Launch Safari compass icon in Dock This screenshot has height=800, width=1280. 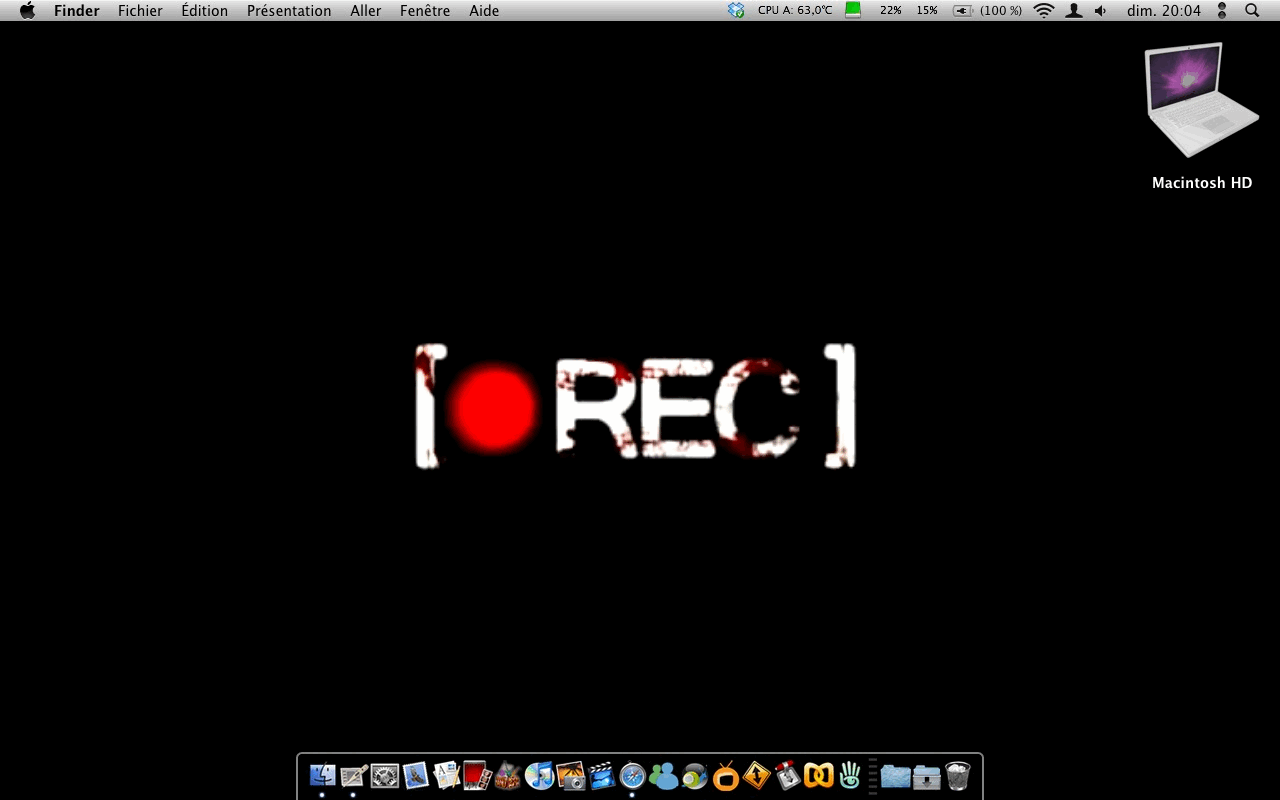pos(632,775)
